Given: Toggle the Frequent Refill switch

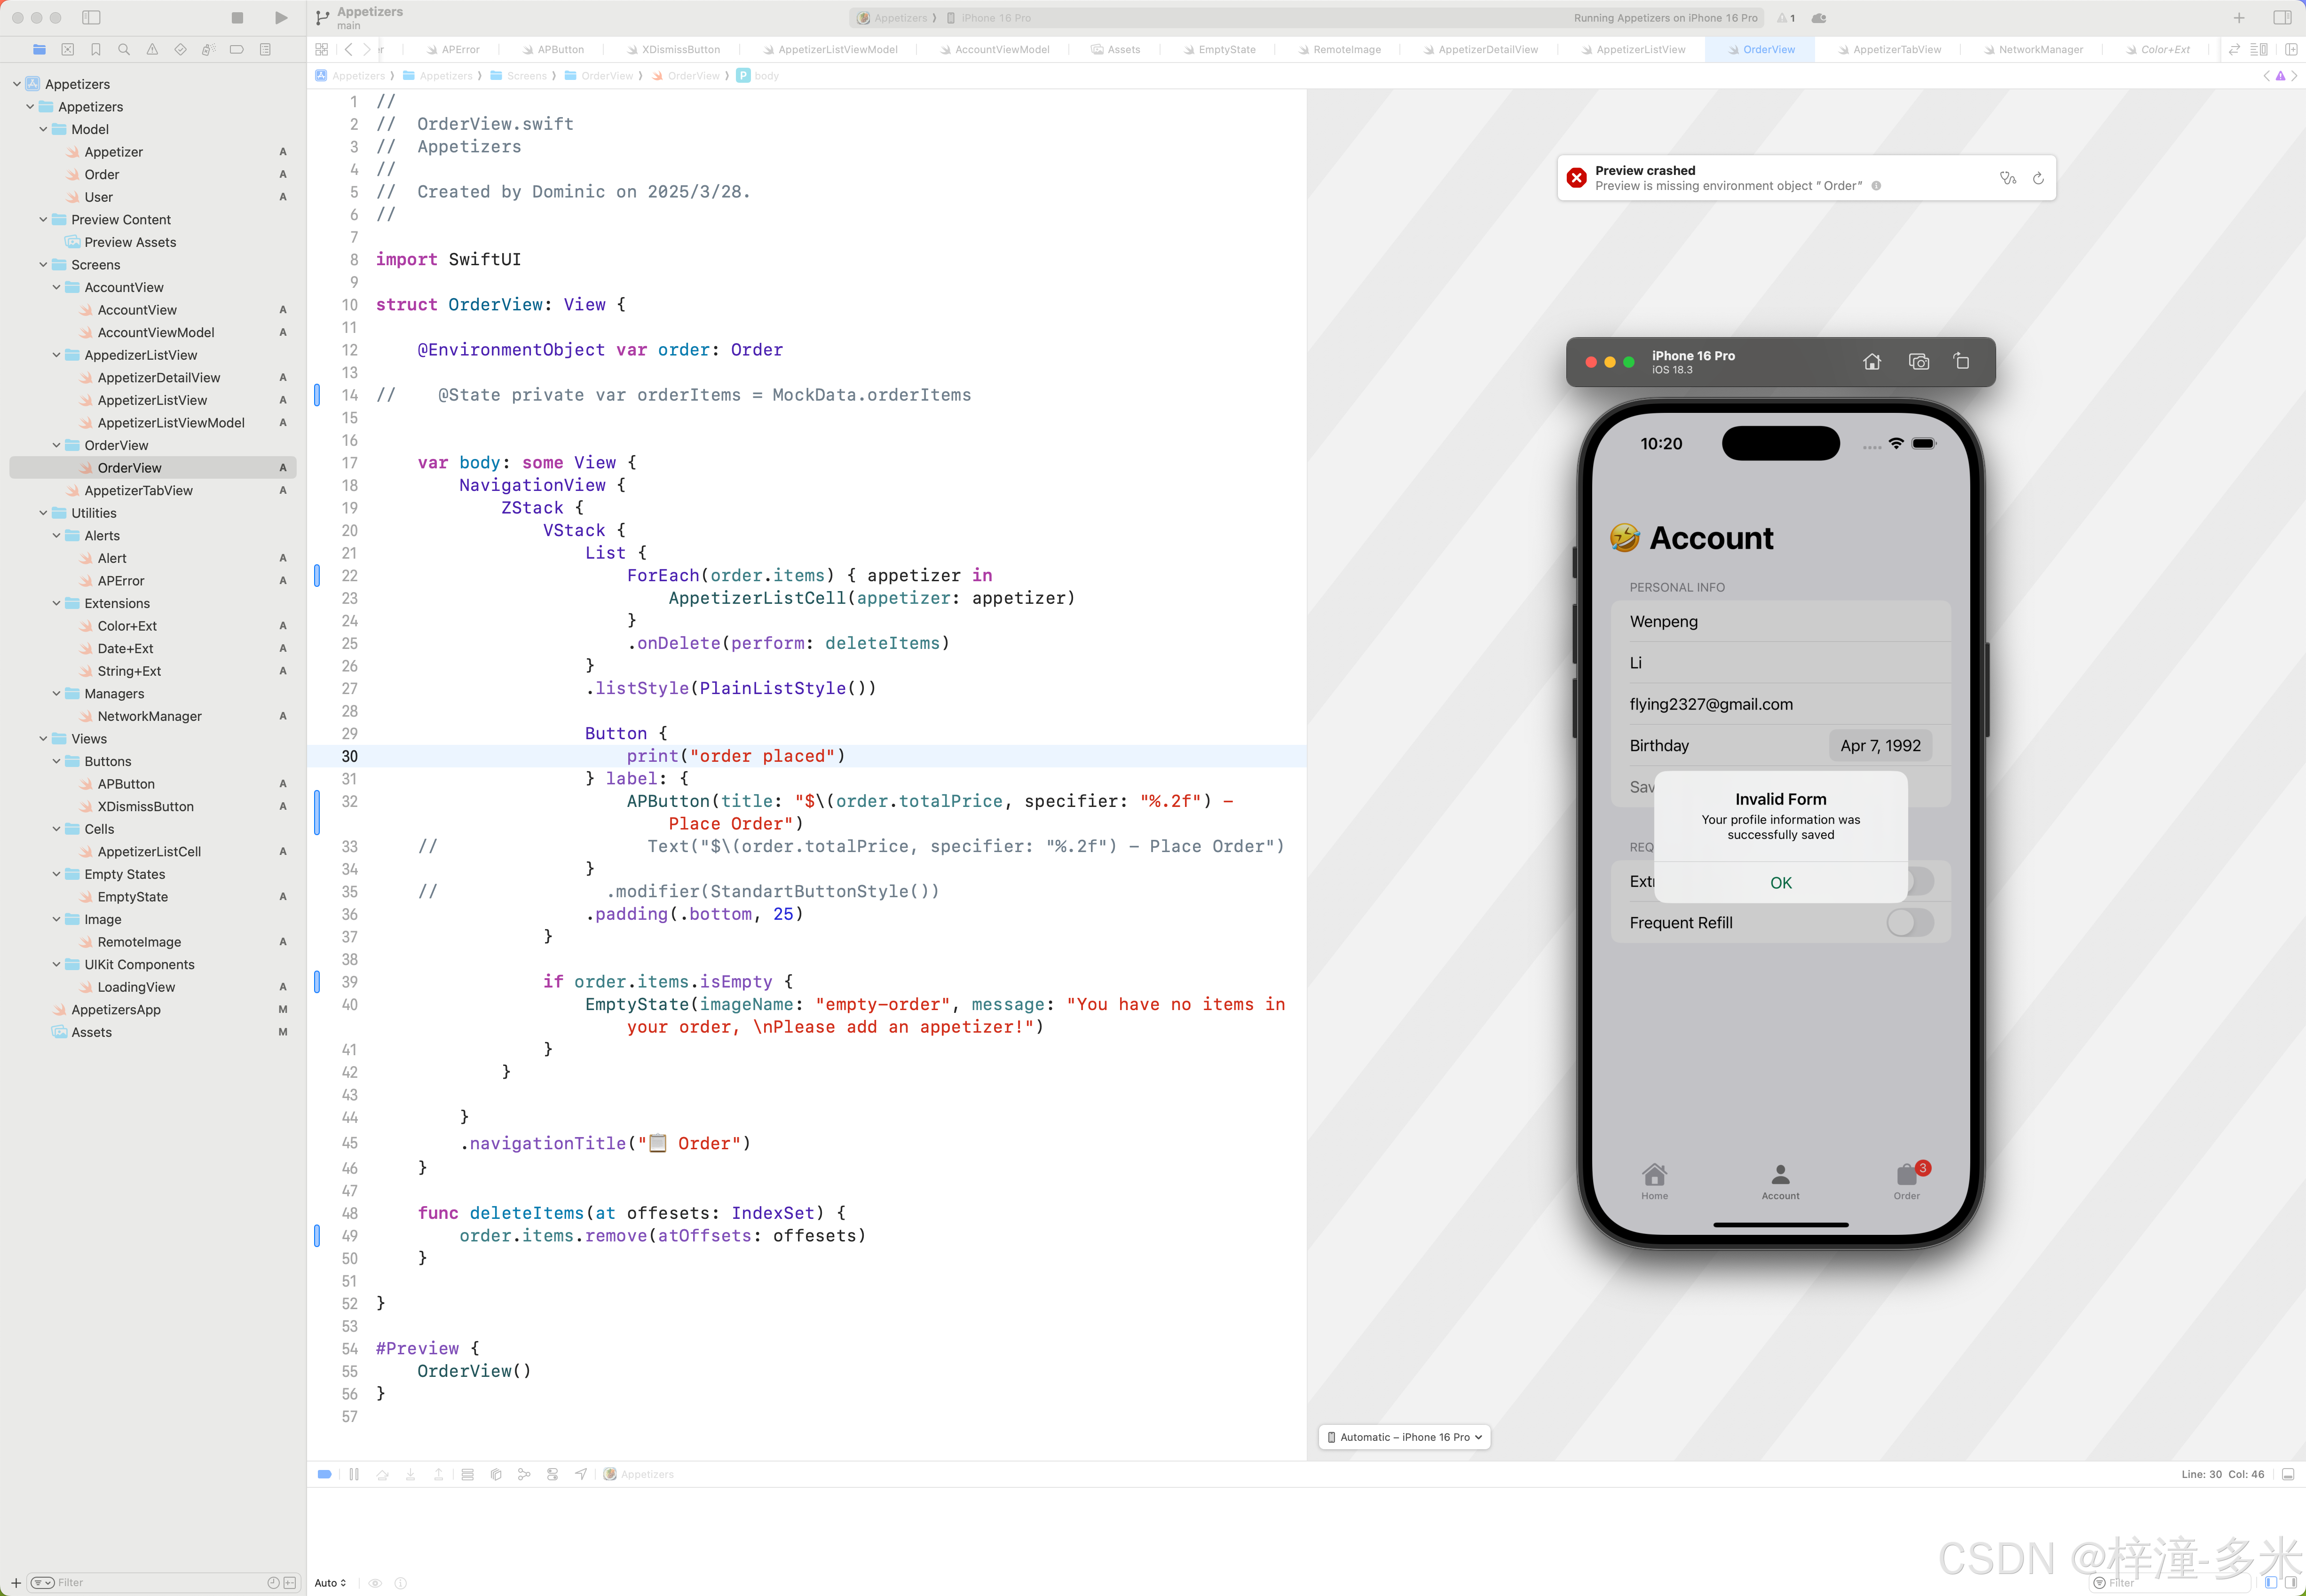Looking at the screenshot, I should pos(1909,923).
